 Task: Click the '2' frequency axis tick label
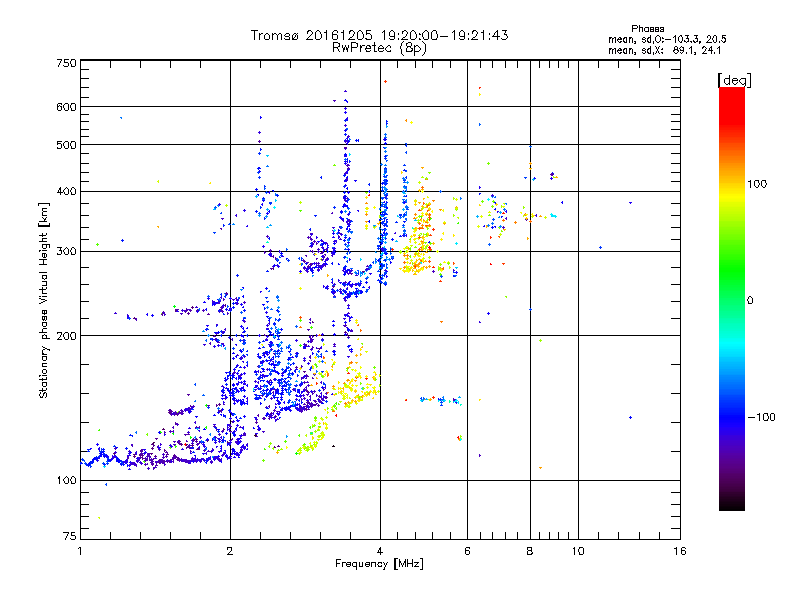pos(230,551)
